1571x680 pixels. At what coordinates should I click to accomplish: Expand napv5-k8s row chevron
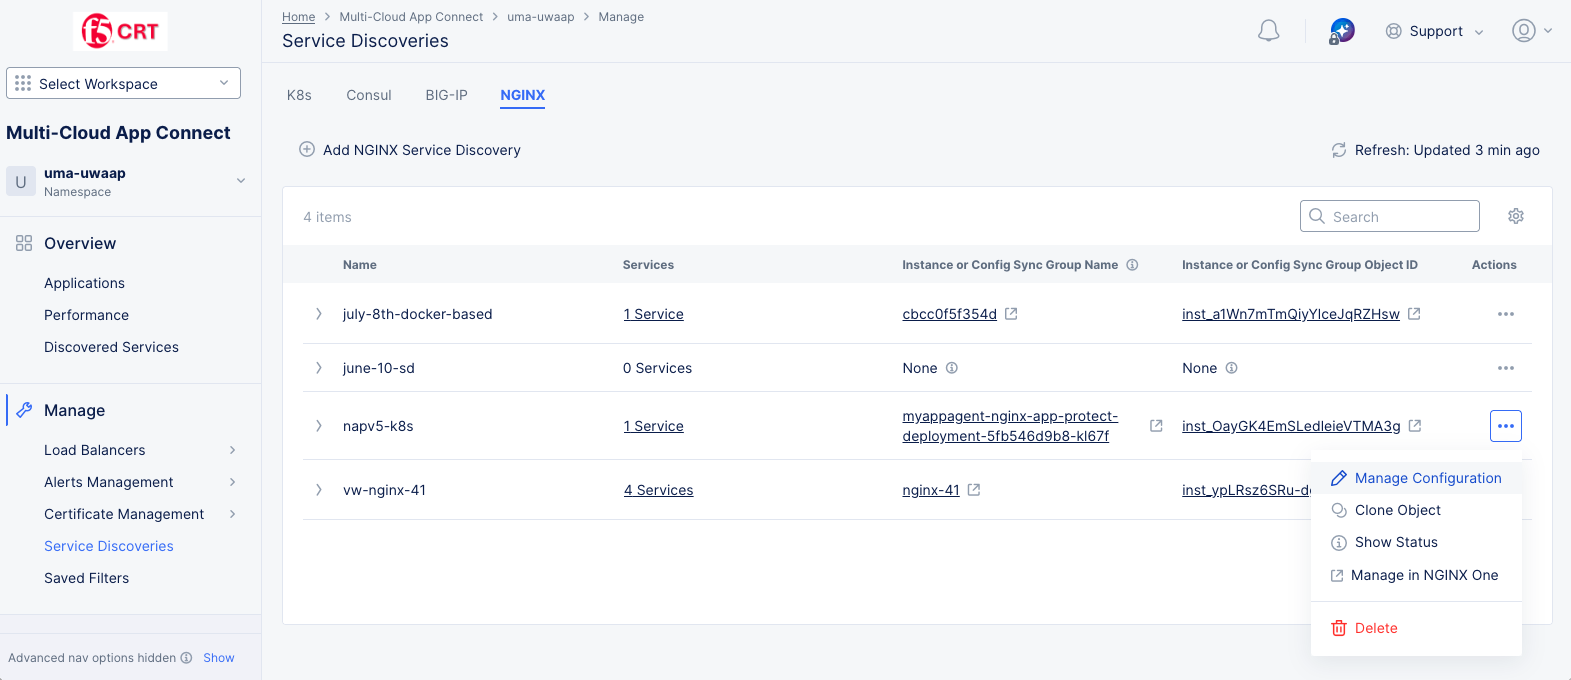(x=319, y=426)
